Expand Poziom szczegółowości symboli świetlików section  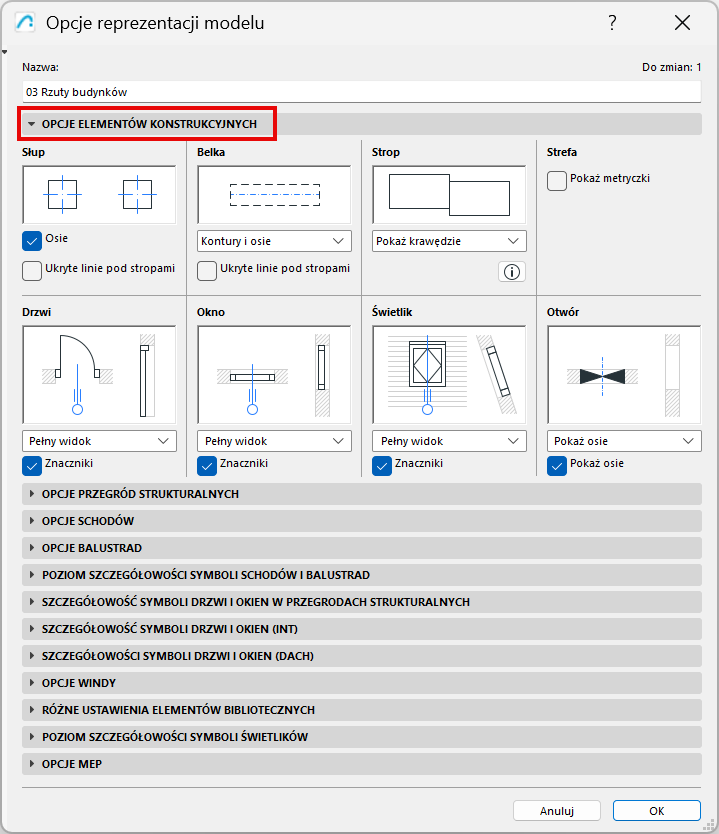[362, 737]
